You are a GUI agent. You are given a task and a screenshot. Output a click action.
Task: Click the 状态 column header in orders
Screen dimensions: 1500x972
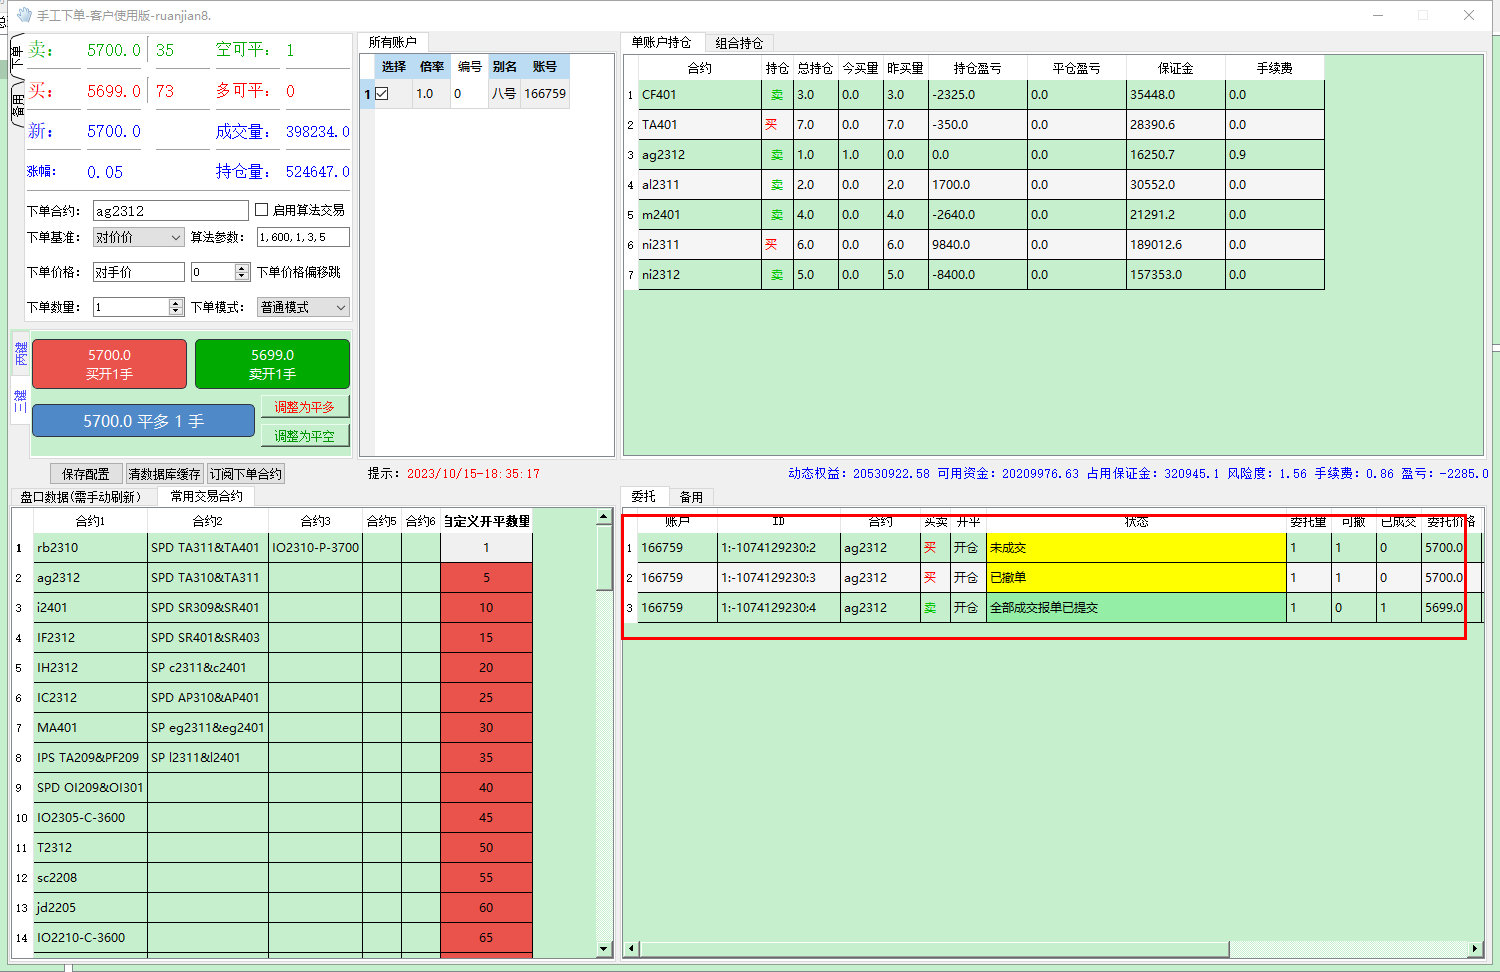pyautogui.click(x=1136, y=522)
